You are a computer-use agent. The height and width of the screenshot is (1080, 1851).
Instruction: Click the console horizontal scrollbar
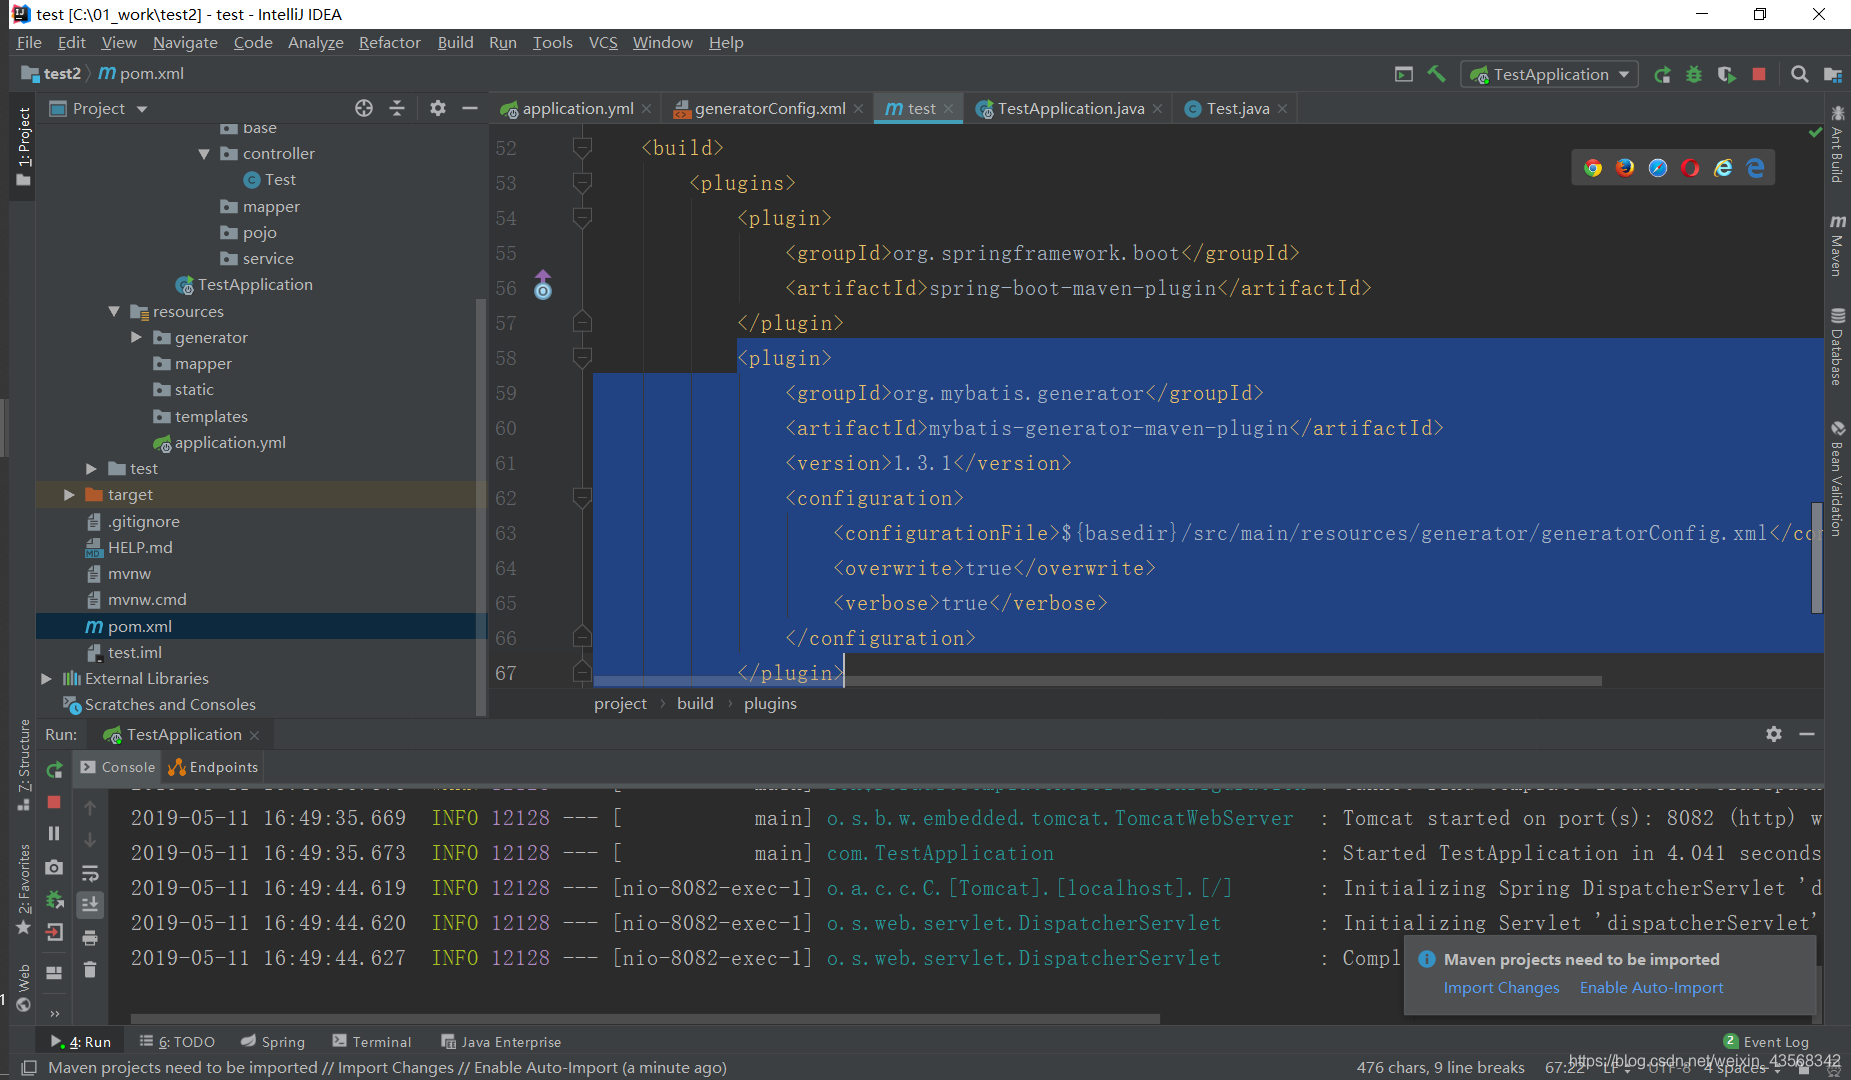pyautogui.click(x=645, y=1019)
